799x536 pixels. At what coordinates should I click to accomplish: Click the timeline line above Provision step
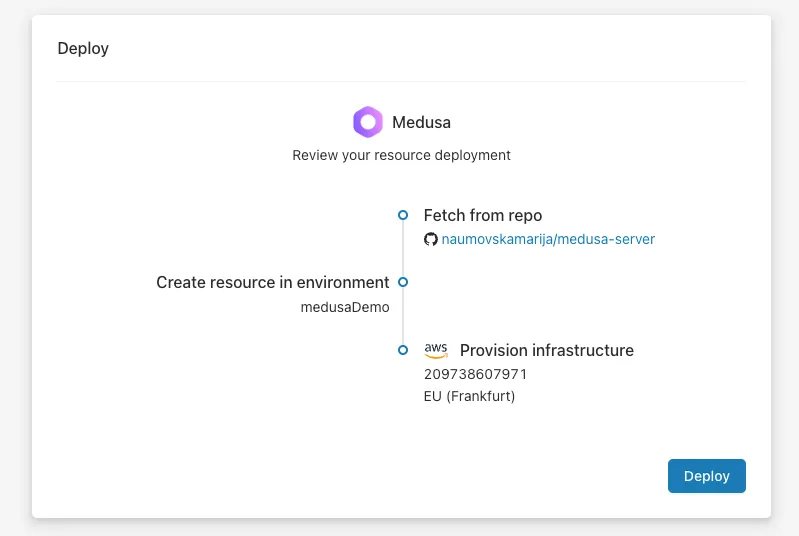[403, 316]
